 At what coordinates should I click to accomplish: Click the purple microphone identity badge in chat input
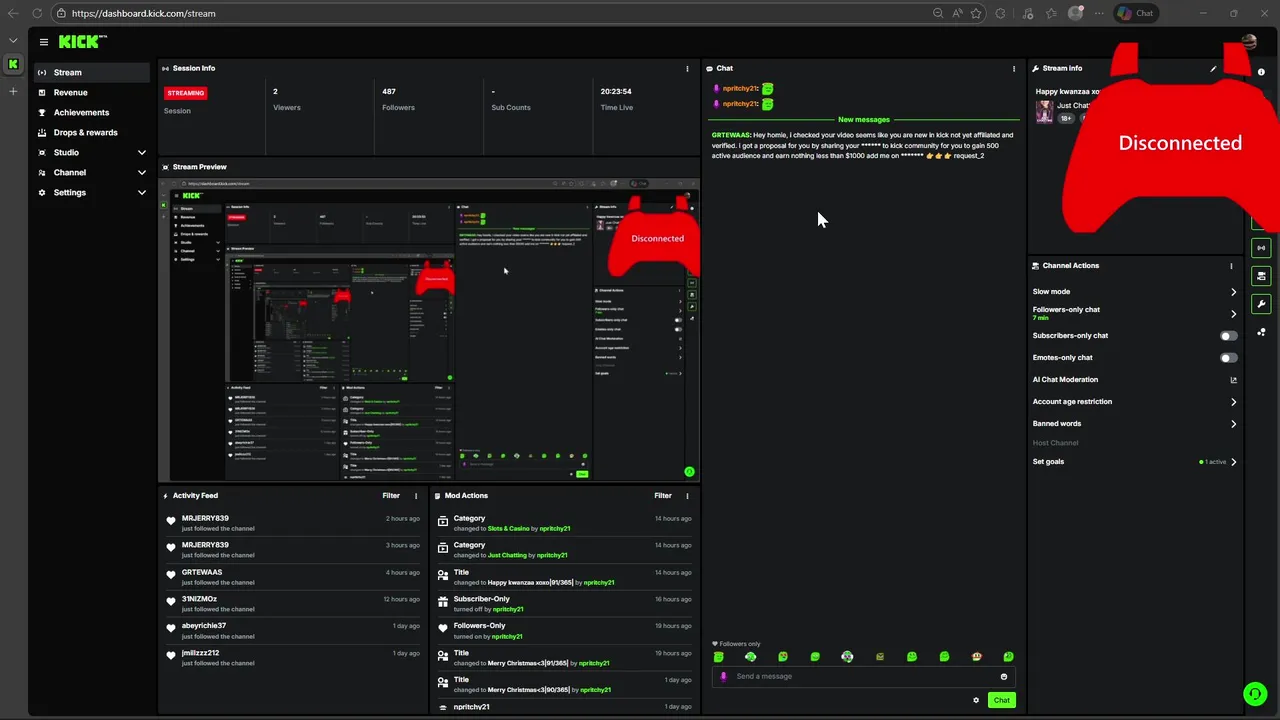point(724,677)
